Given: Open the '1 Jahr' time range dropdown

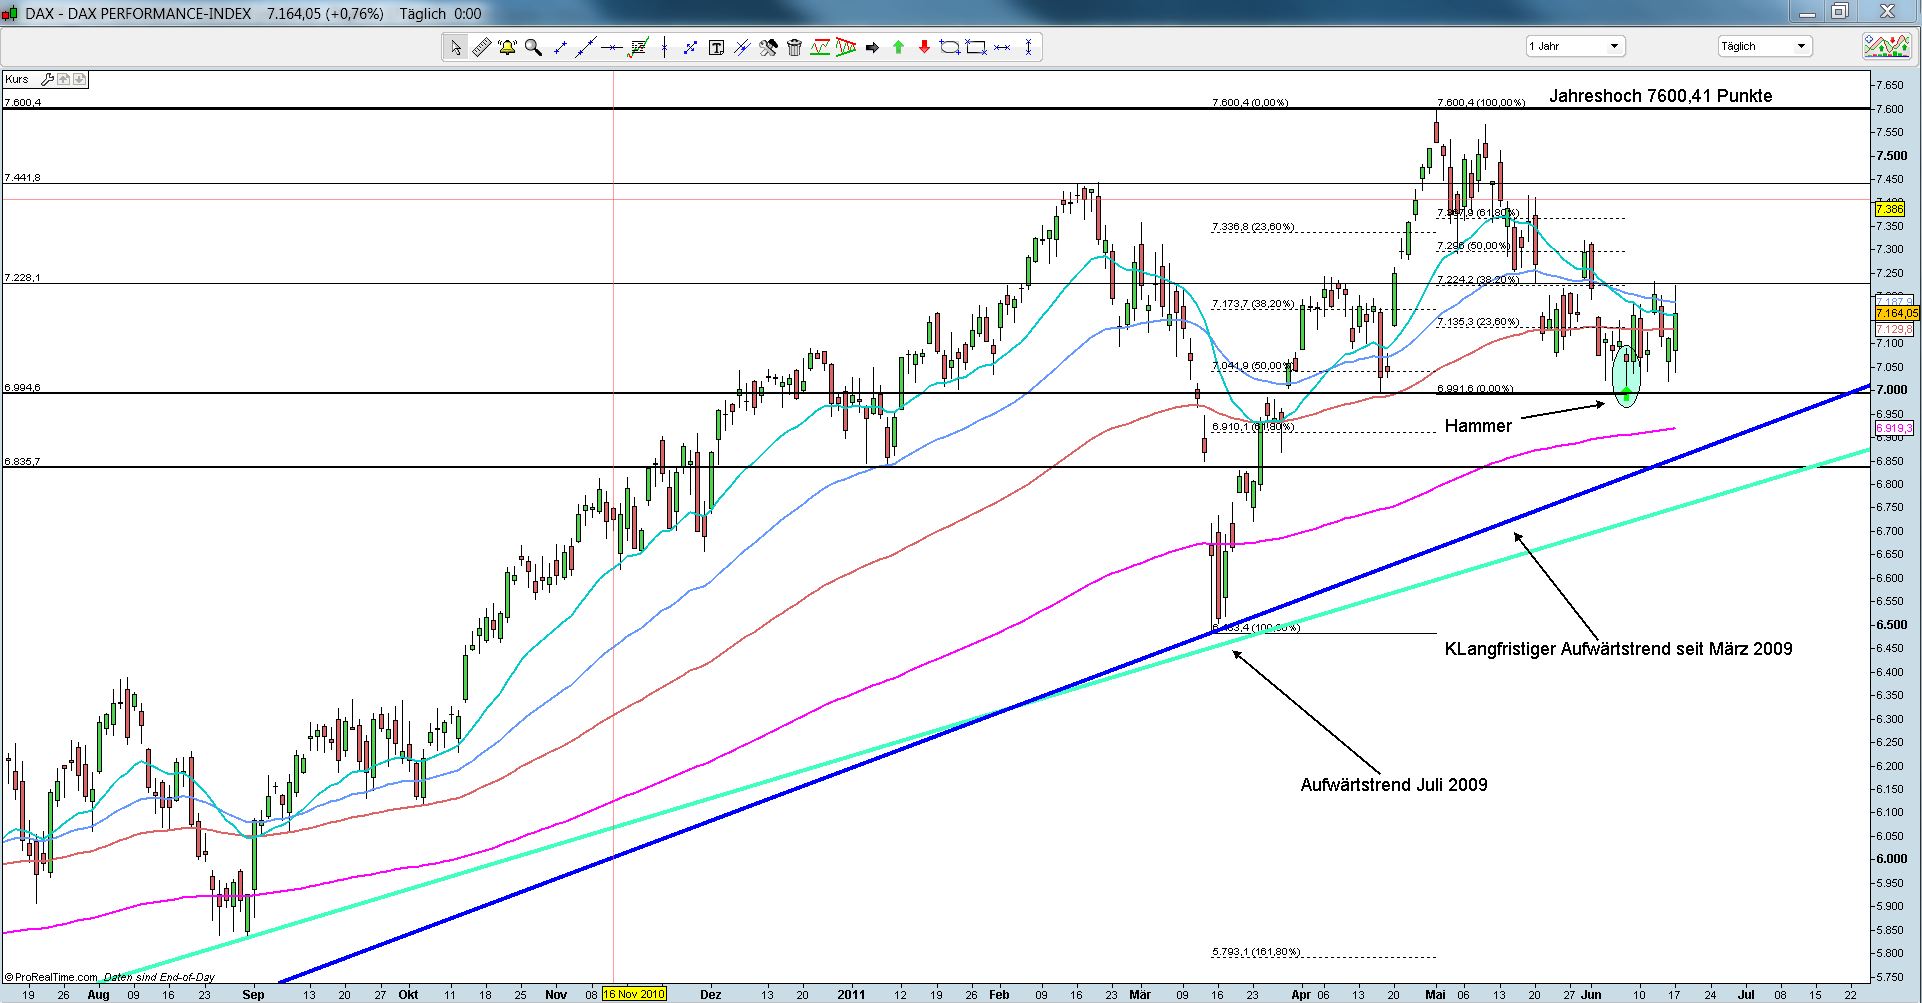Looking at the screenshot, I should [1575, 46].
